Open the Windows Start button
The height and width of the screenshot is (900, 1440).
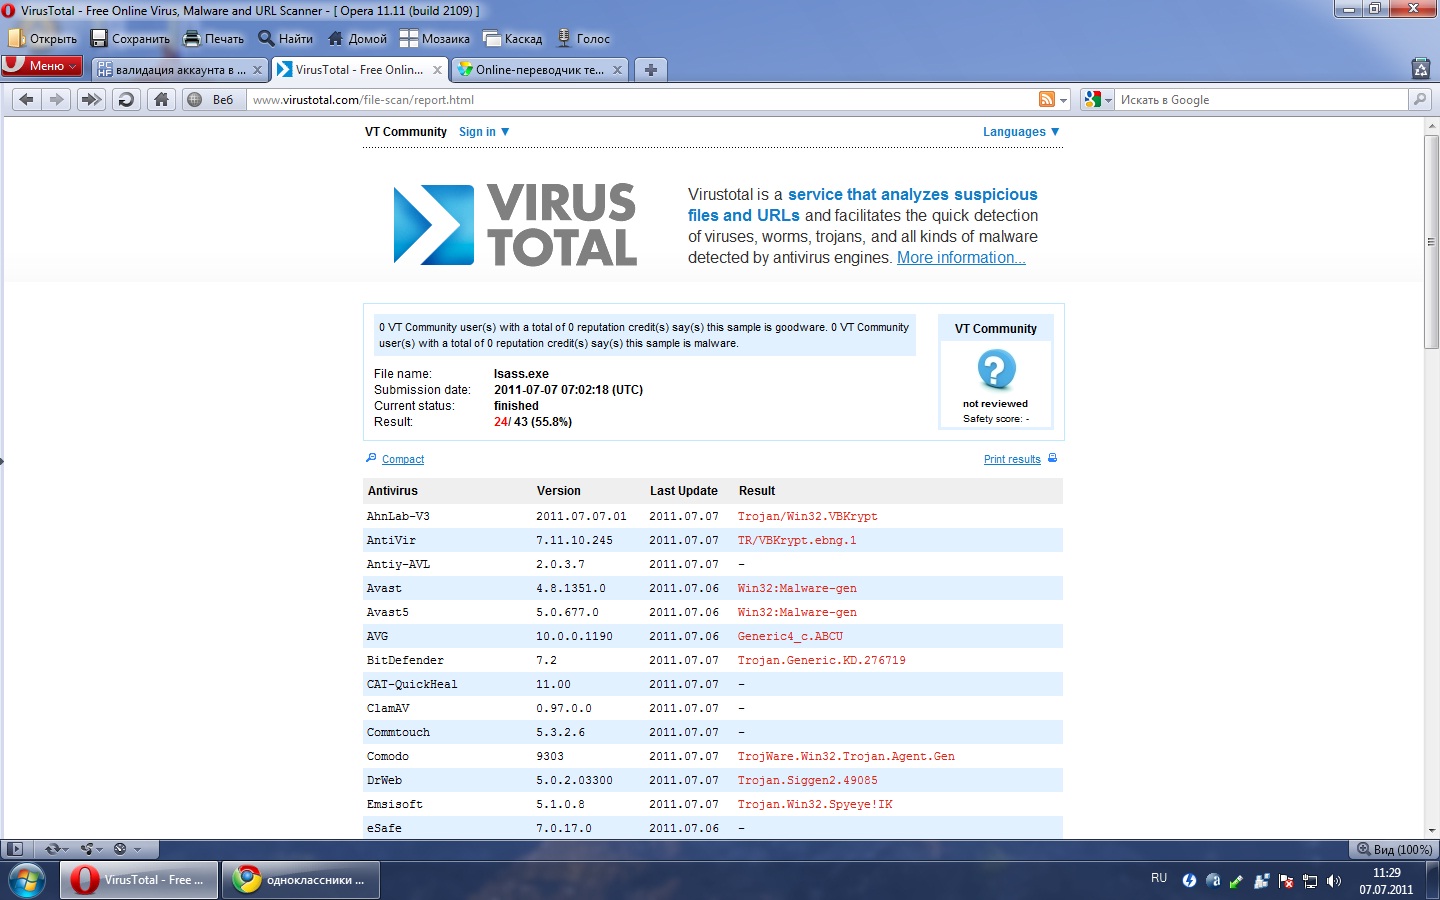[x=26, y=880]
